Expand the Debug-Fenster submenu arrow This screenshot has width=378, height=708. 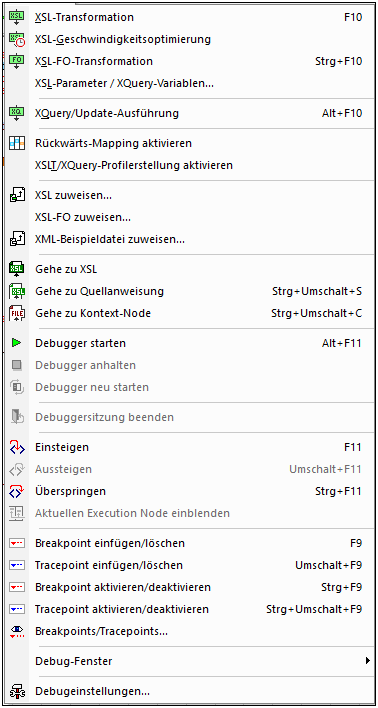point(367,661)
